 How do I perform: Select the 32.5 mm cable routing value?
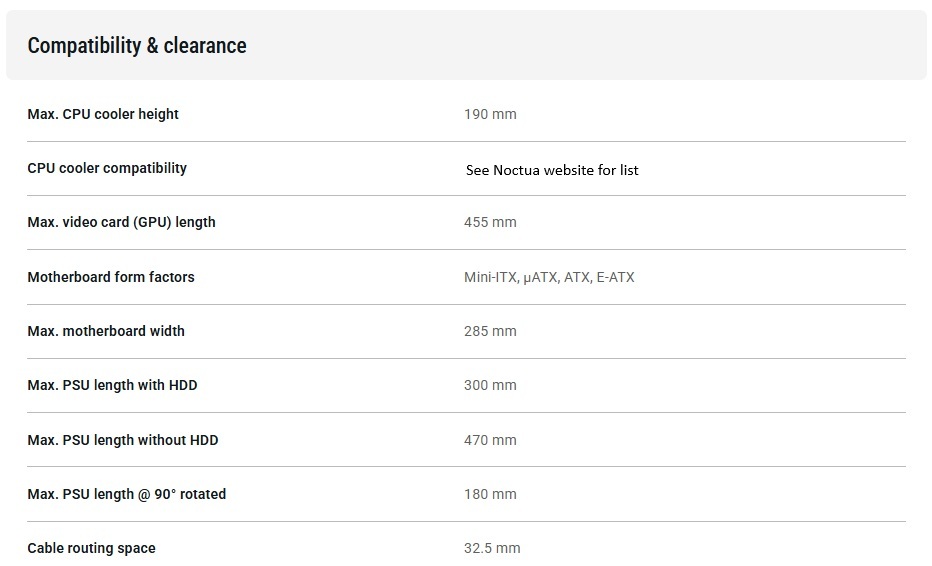click(492, 548)
